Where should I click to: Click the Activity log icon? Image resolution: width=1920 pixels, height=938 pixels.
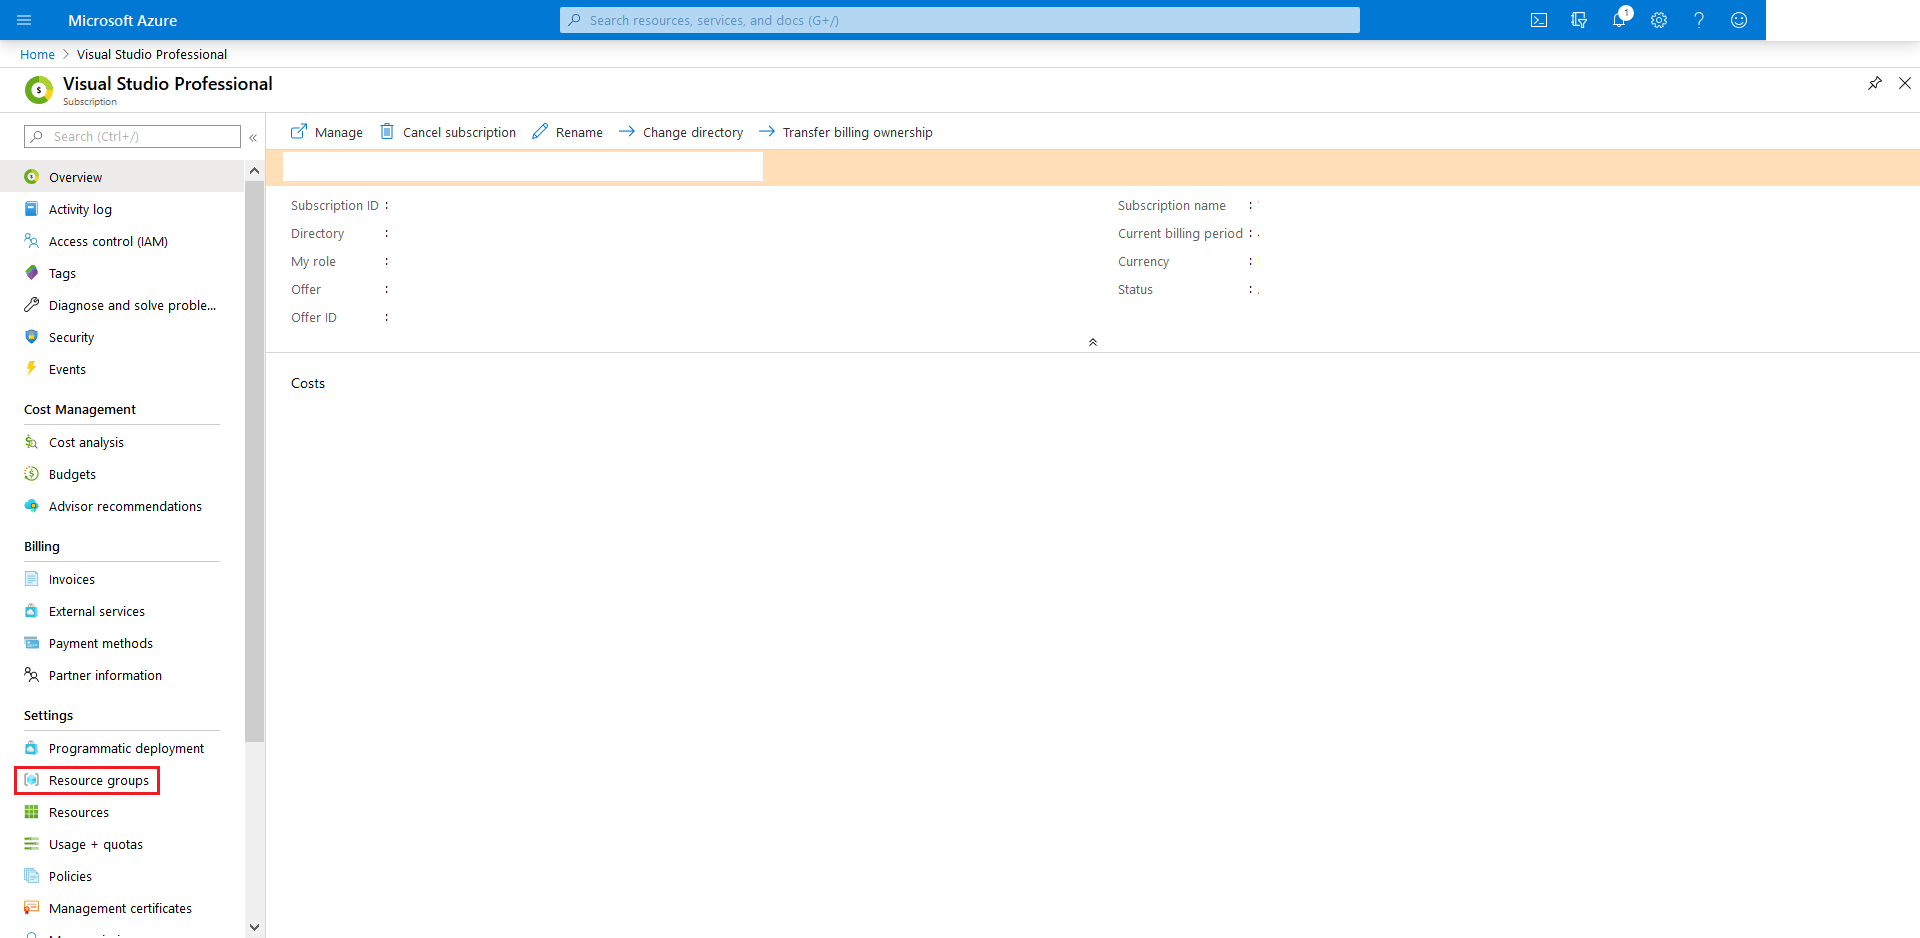(32, 209)
